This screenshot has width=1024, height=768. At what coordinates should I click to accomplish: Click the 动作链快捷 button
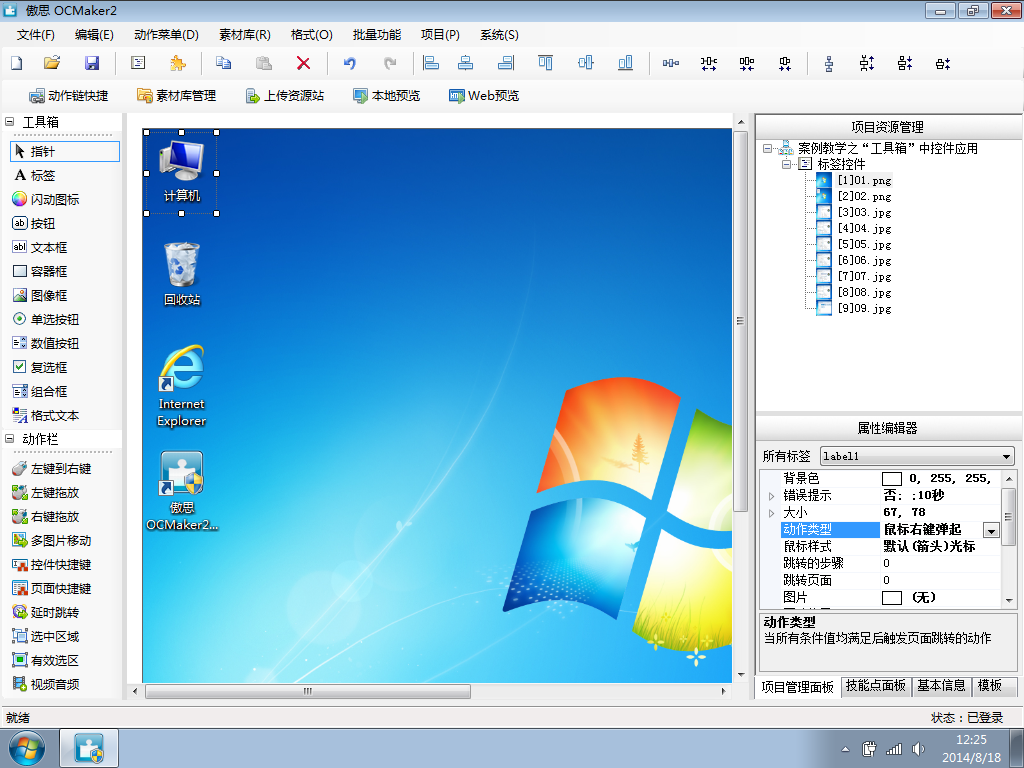(x=69, y=96)
